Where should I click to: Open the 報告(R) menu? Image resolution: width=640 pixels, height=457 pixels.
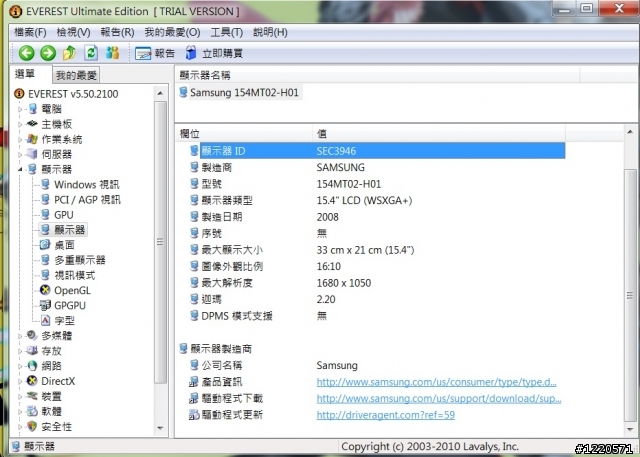point(117,32)
